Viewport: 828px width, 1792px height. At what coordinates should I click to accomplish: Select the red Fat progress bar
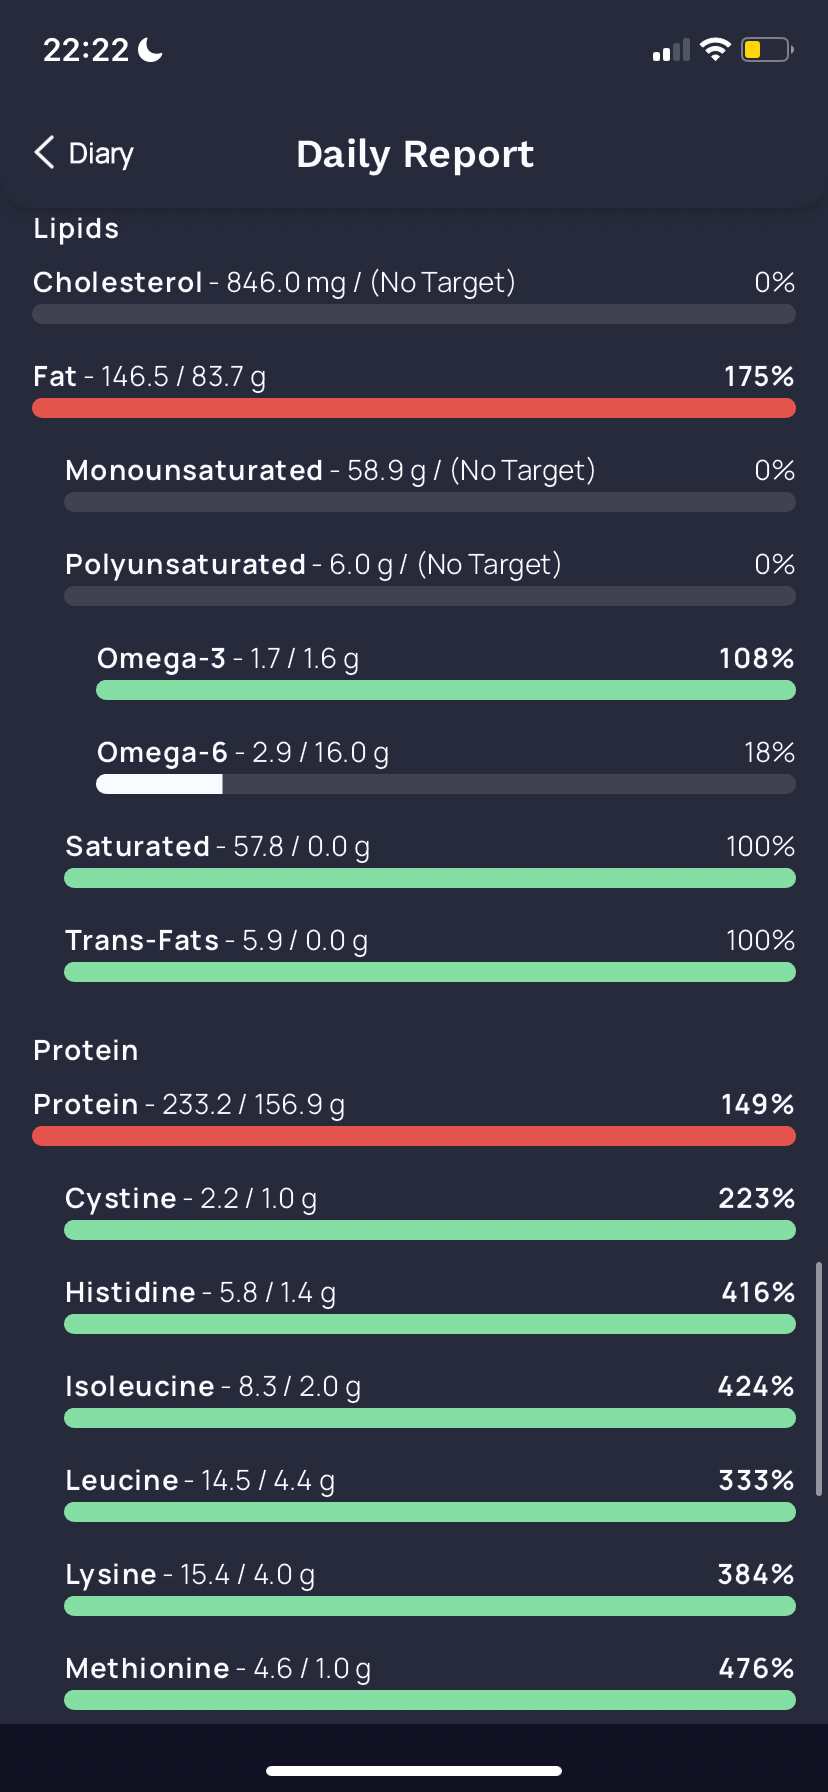click(414, 408)
